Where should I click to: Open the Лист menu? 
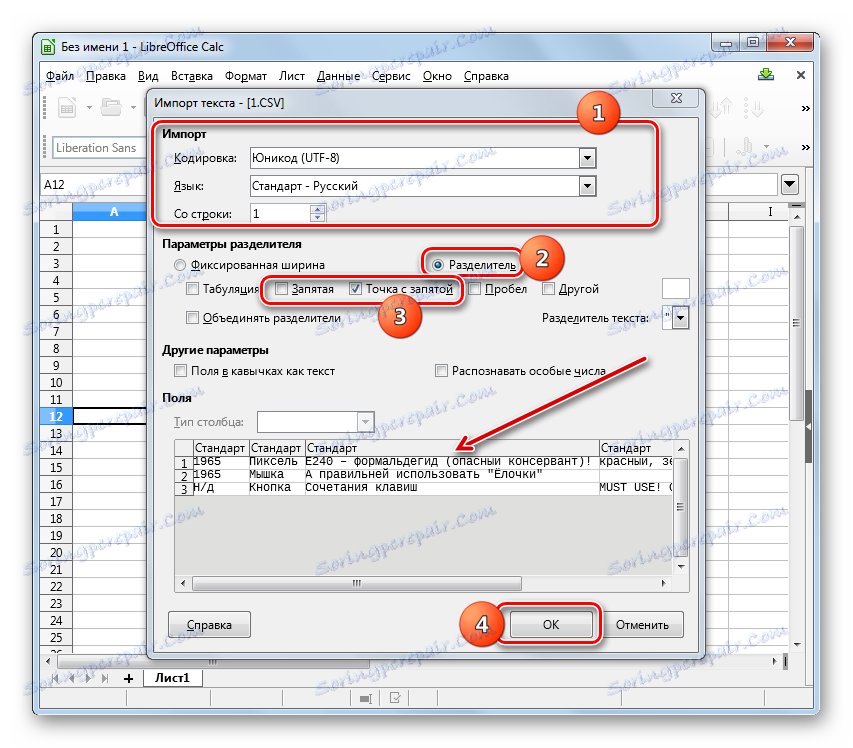tap(292, 76)
